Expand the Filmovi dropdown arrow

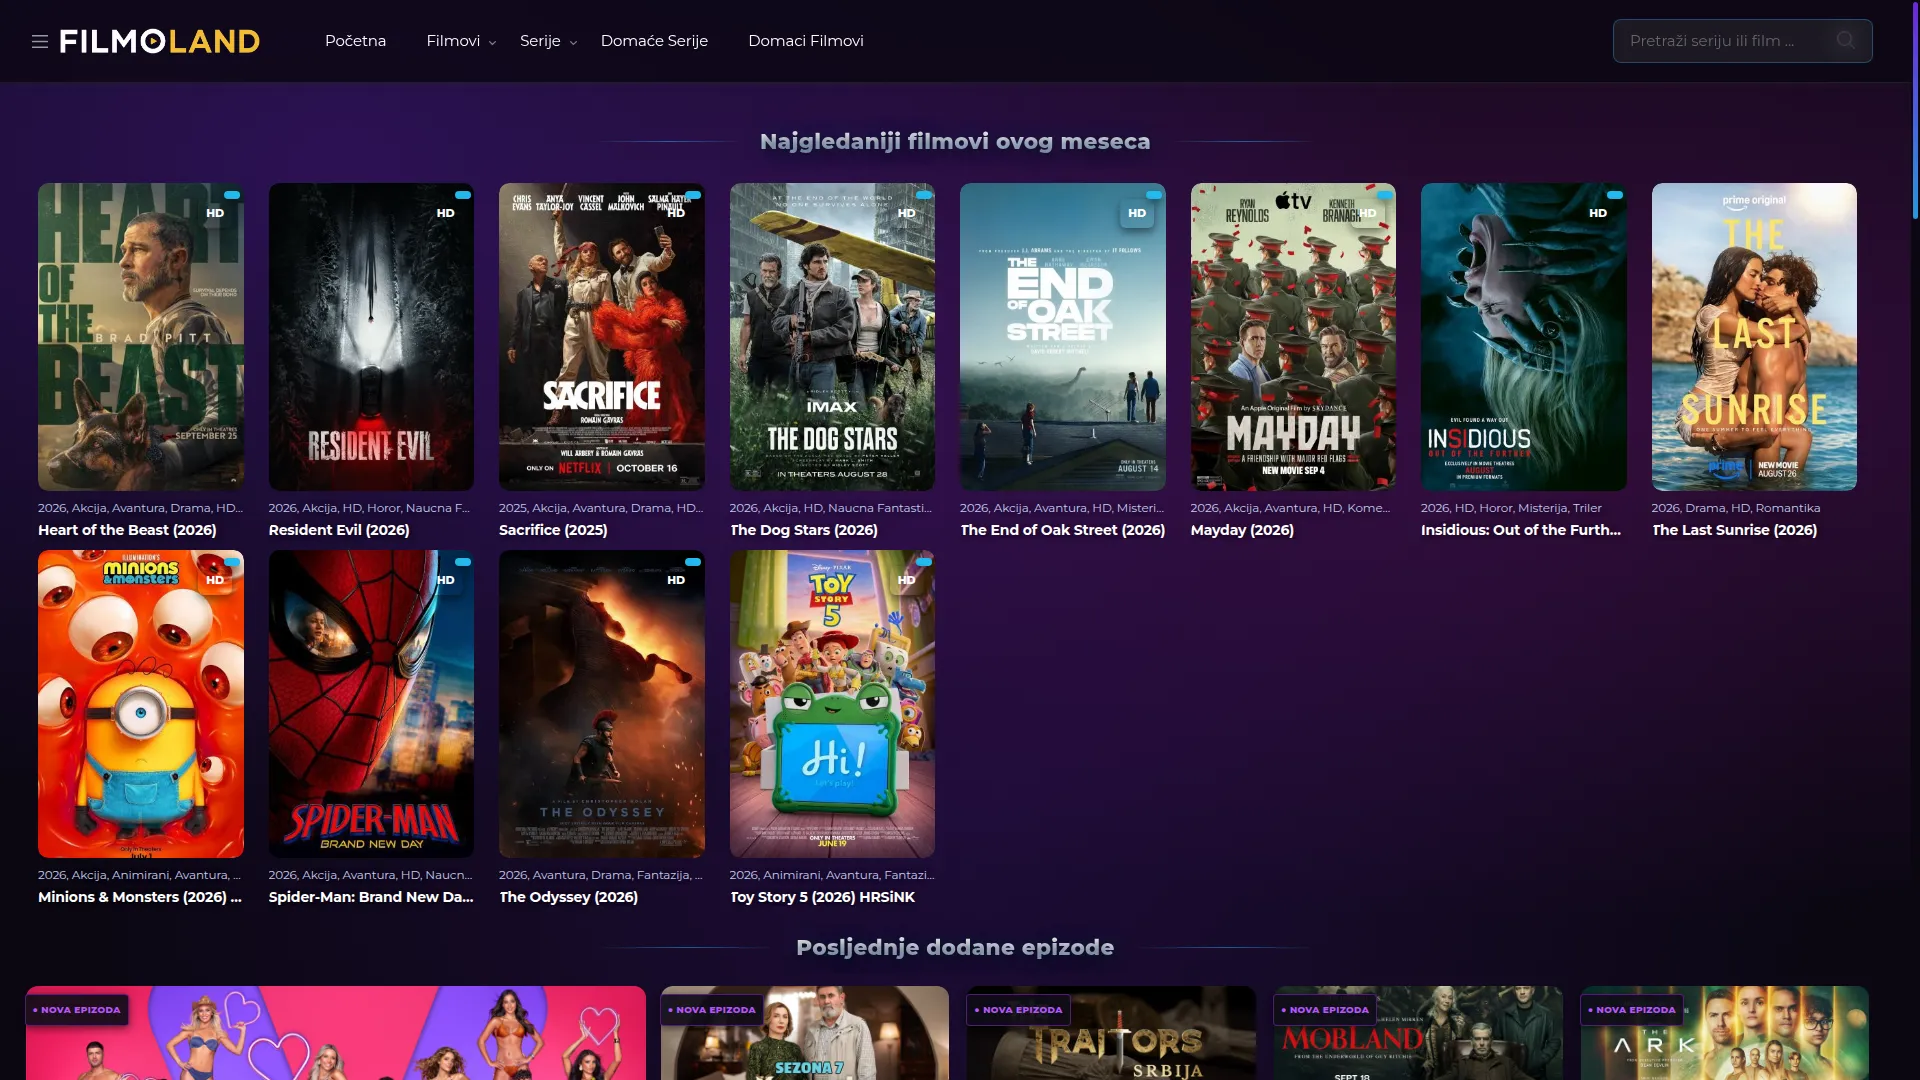(x=492, y=43)
